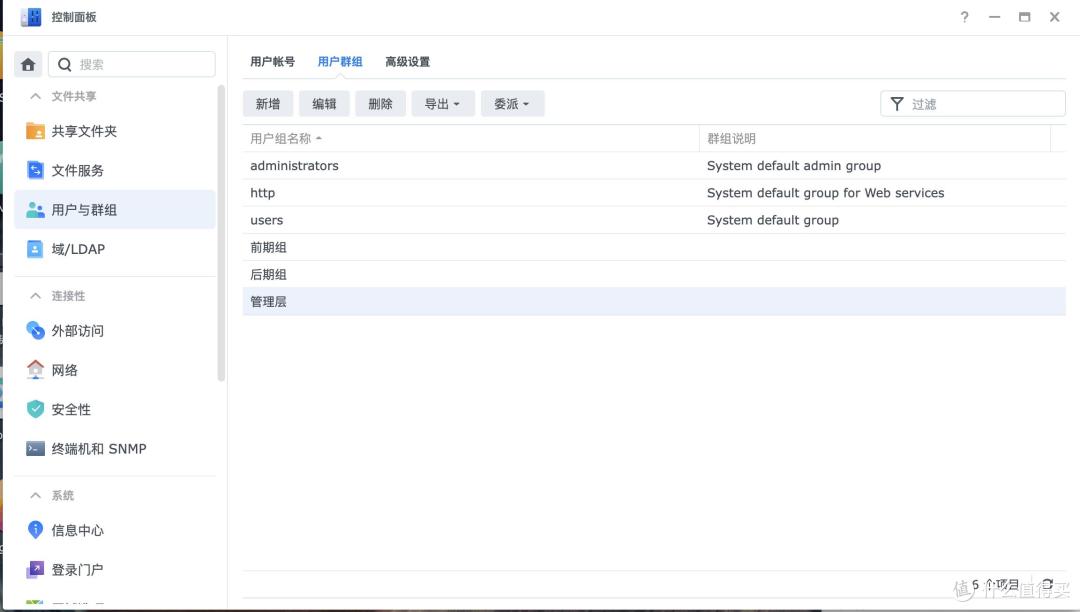
Task: Select the 前期组 group row
Action: pyautogui.click(x=654, y=247)
